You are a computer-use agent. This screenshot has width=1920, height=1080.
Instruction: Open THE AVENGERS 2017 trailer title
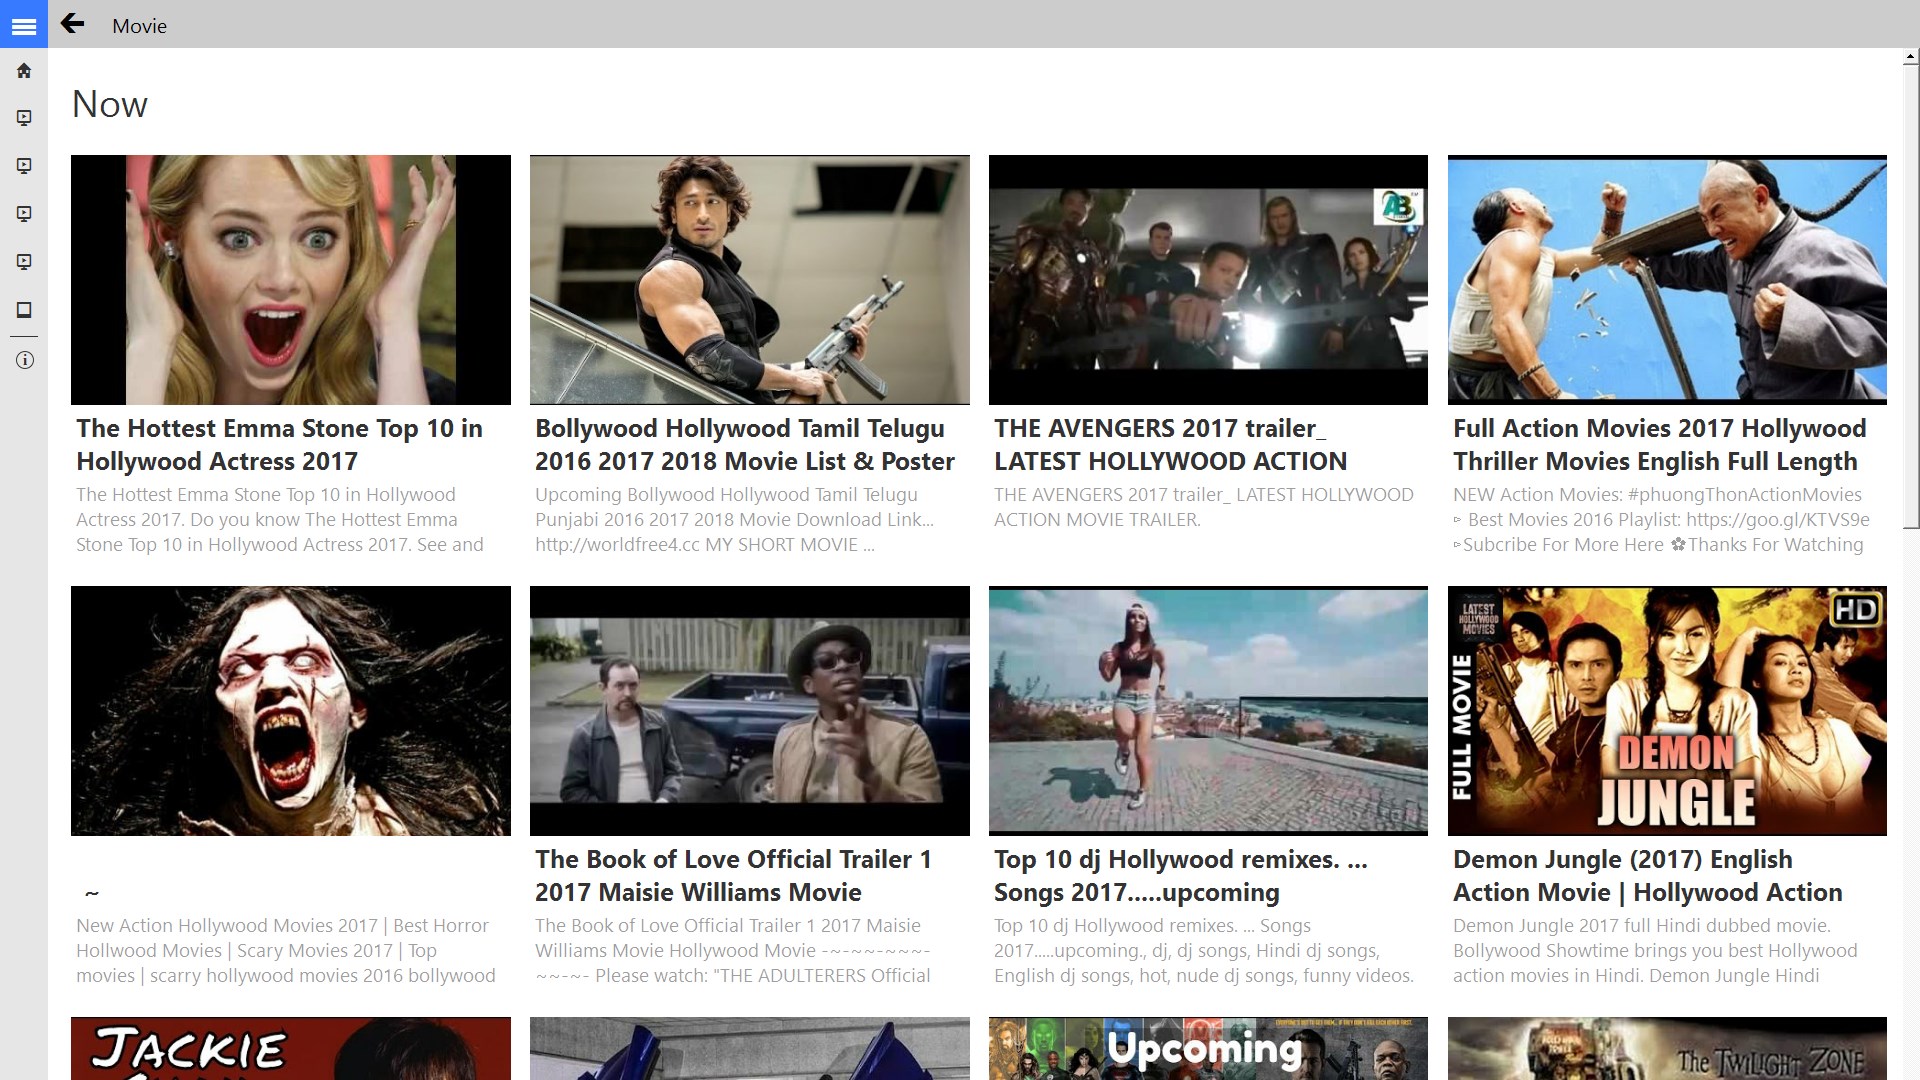pyautogui.click(x=1170, y=444)
